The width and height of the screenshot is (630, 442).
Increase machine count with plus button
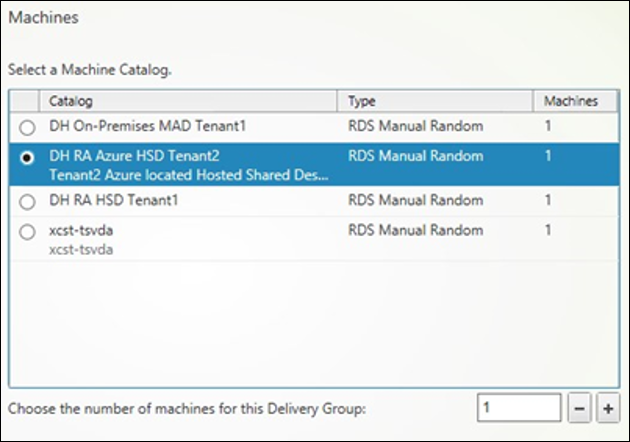tap(608, 408)
